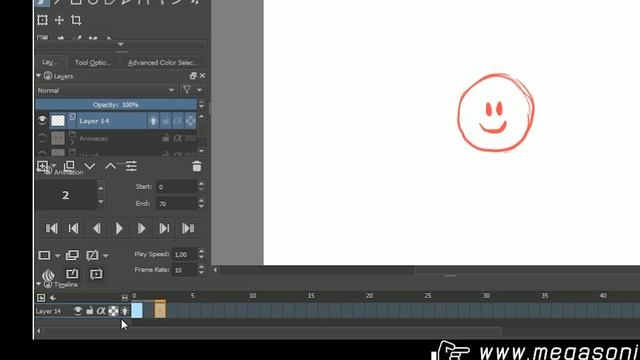Open layer properties sliders icon
This screenshot has height=360, width=640.
tap(131, 166)
